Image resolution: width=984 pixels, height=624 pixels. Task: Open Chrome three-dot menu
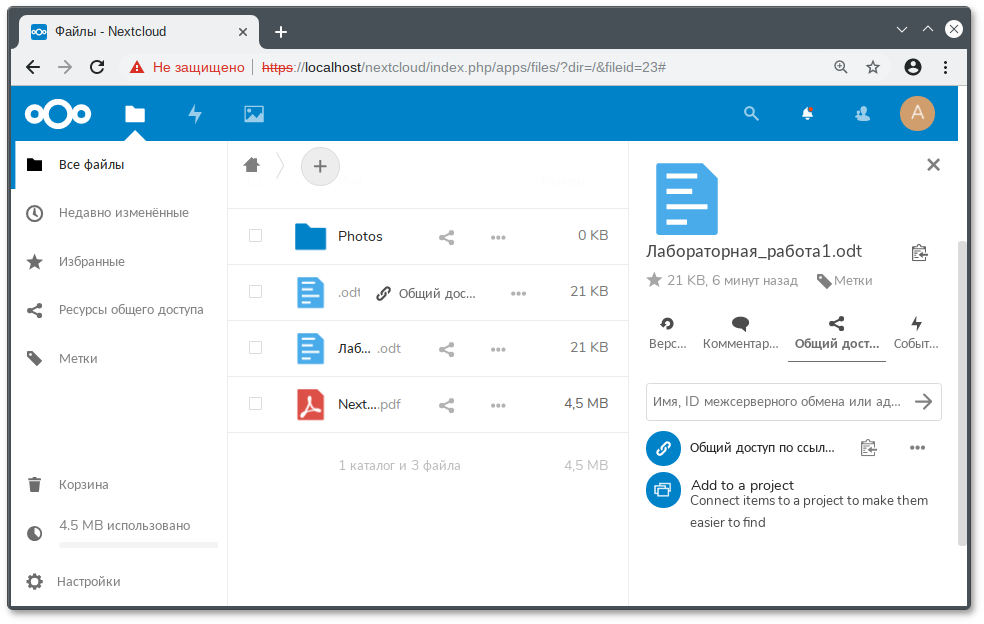(946, 67)
